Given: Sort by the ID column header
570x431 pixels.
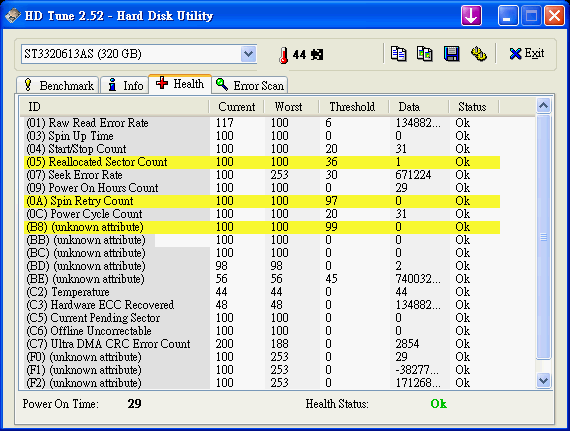Looking at the screenshot, I should (x=114, y=107).
